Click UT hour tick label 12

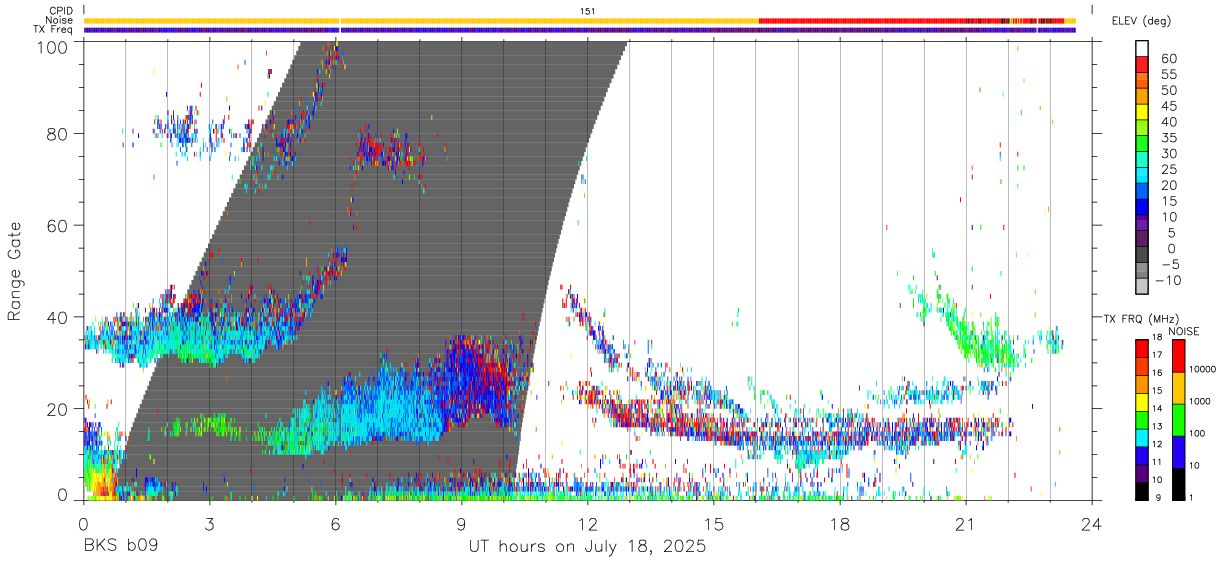tap(587, 523)
